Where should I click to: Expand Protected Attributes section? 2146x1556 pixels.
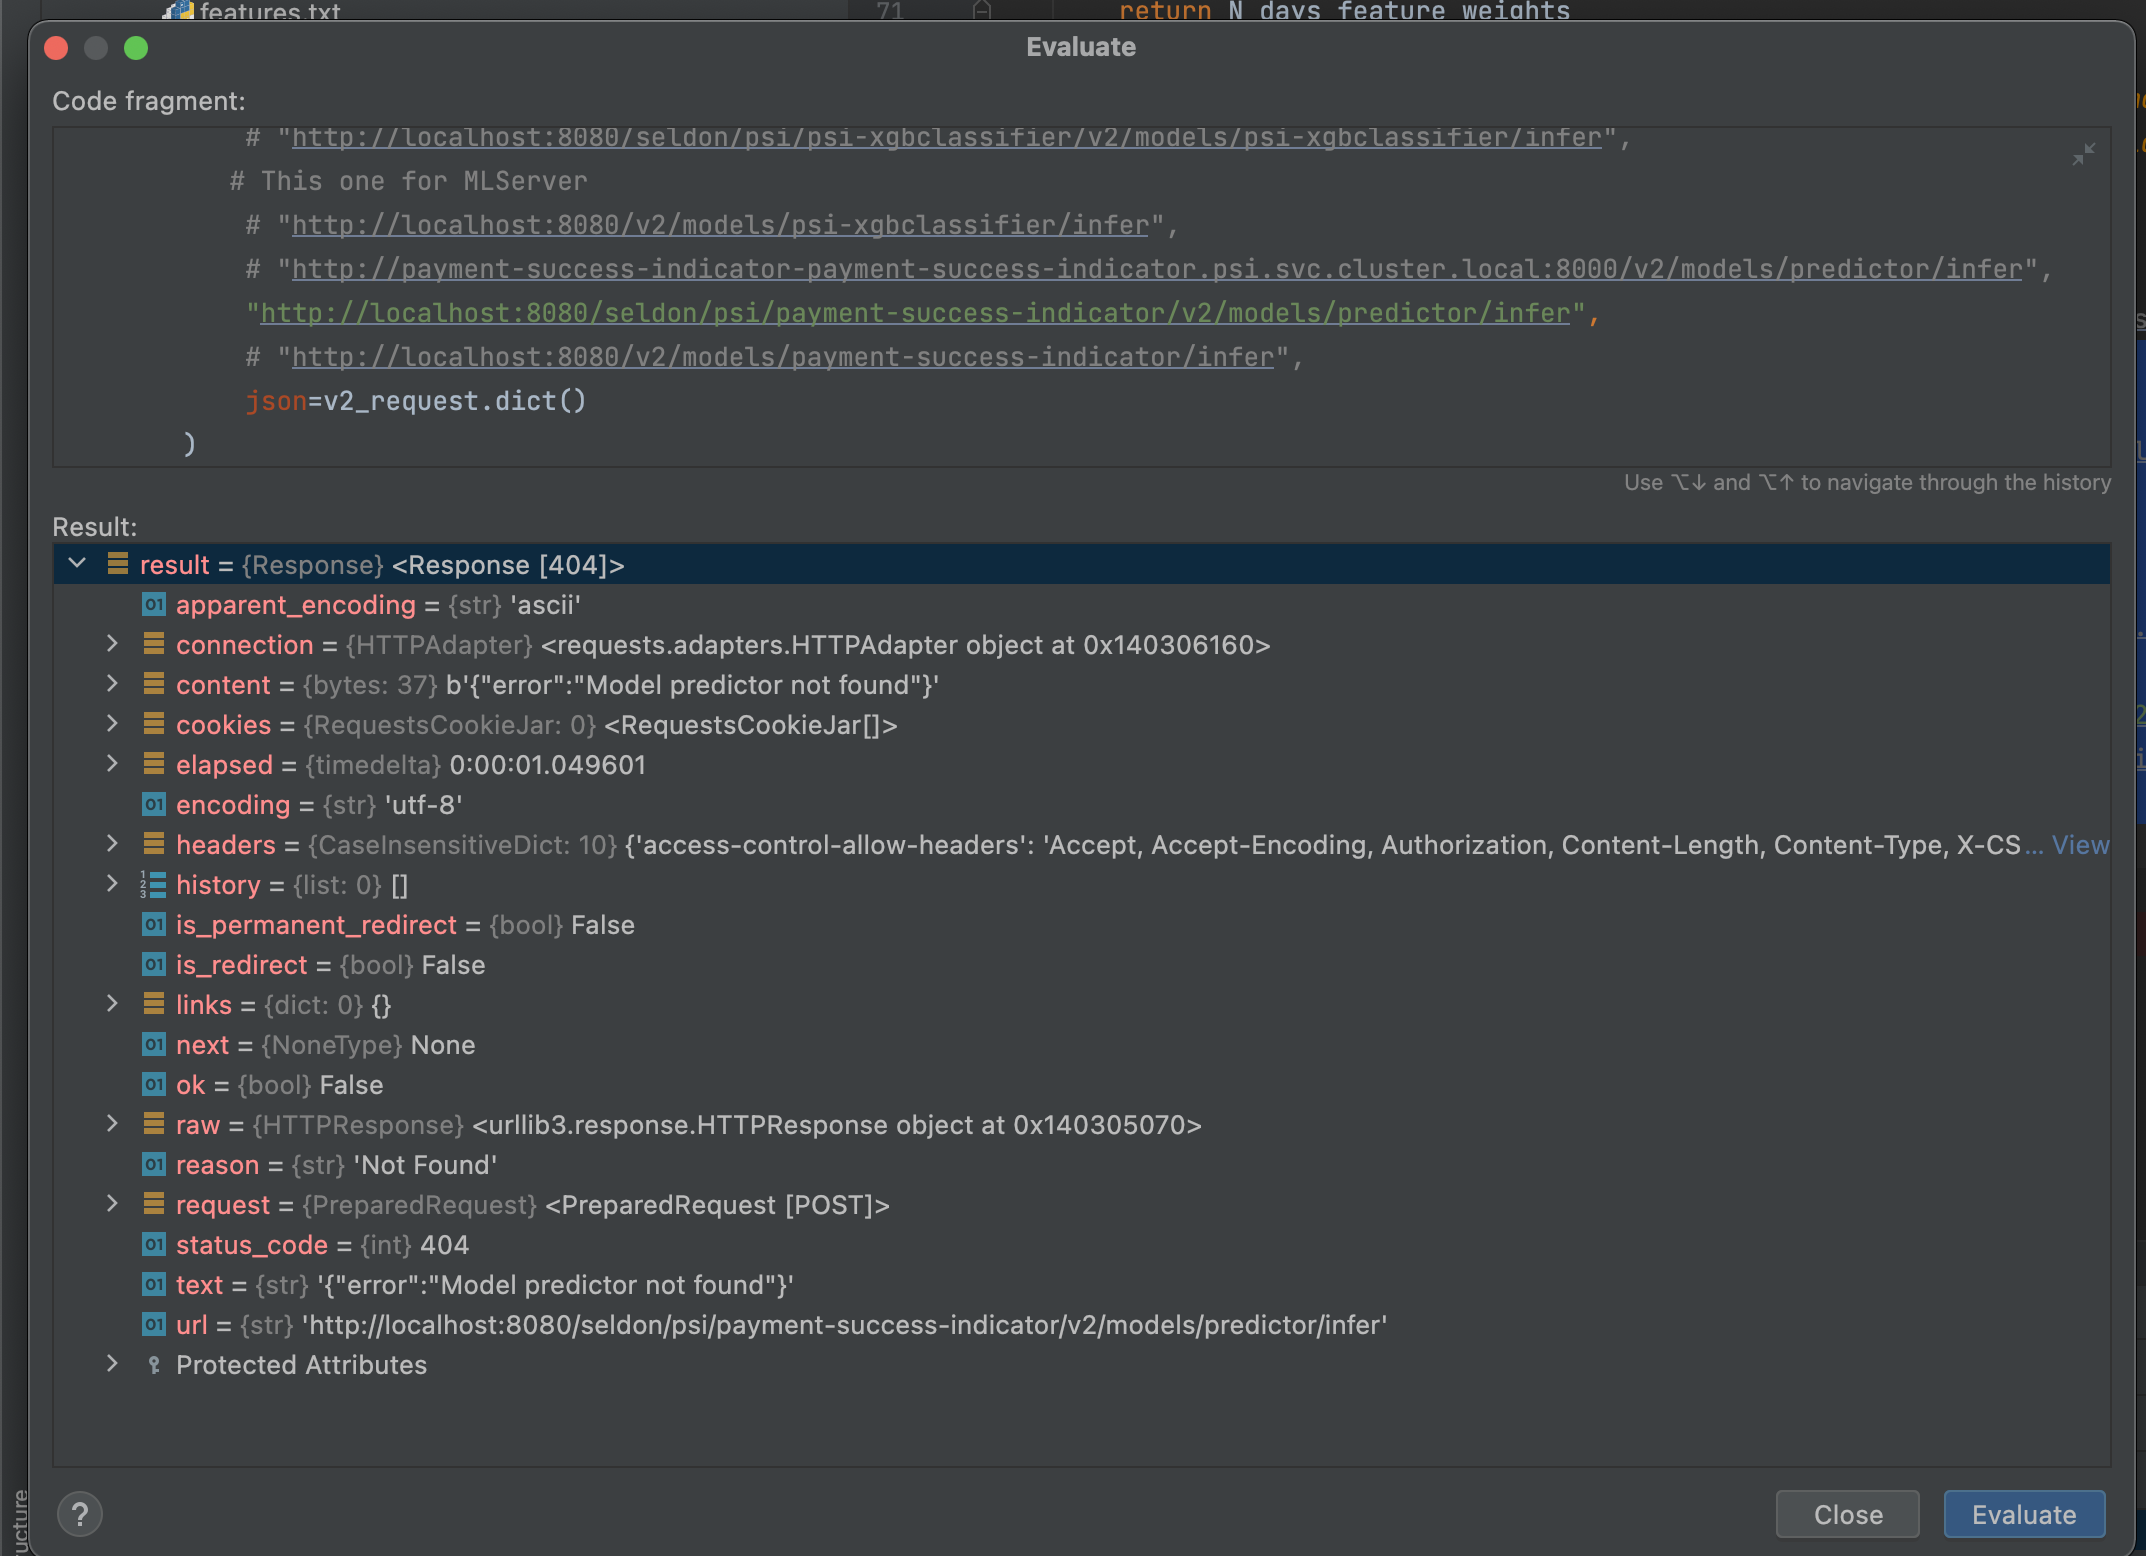[112, 1364]
